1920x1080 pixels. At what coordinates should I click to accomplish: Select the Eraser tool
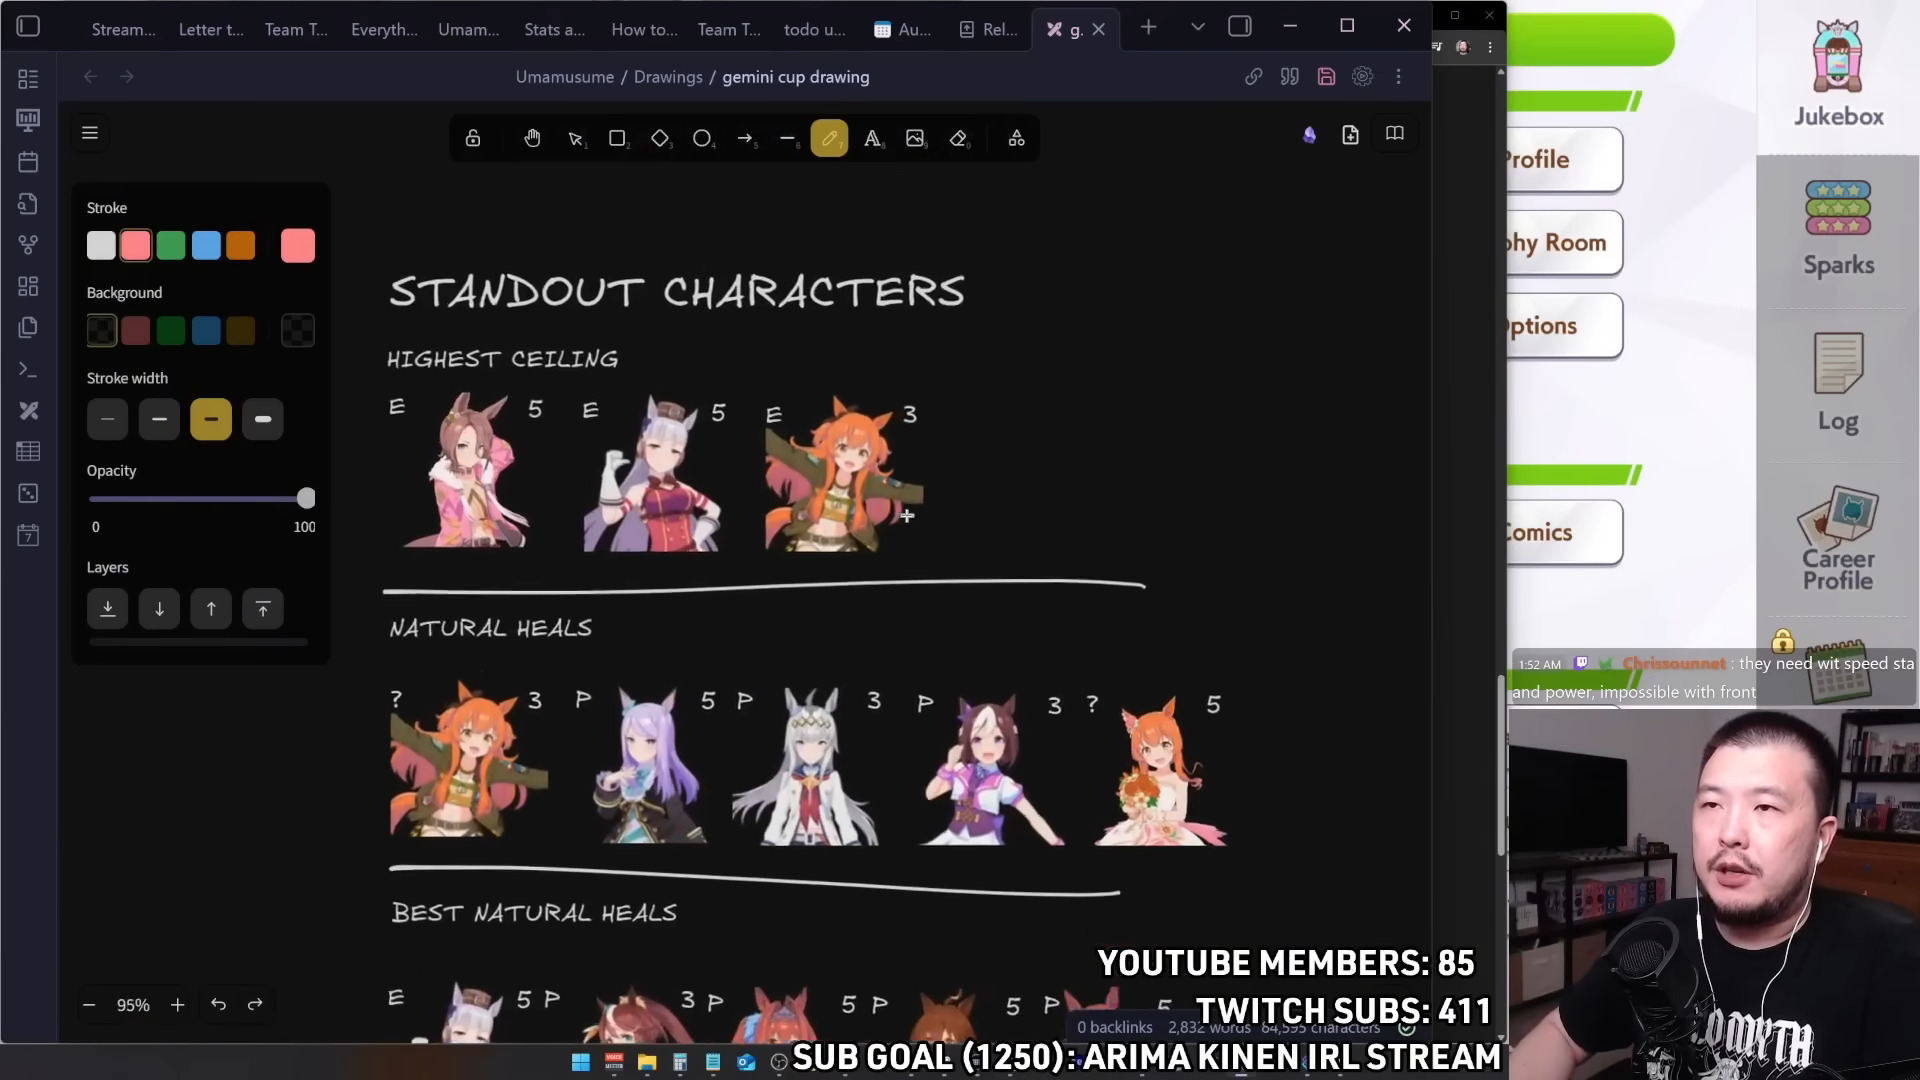[x=958, y=139]
